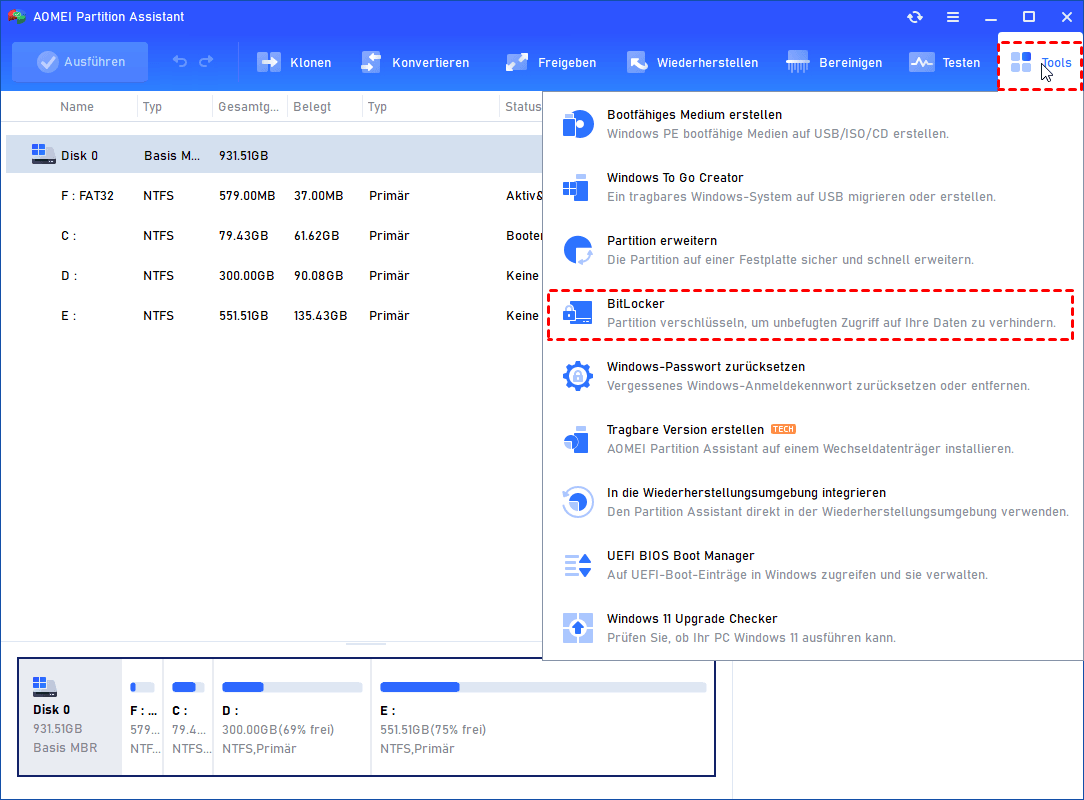This screenshot has height=800, width=1084.
Task: Open the Wiederherstellen toolbar menu
Action: pyautogui.click(x=692, y=62)
